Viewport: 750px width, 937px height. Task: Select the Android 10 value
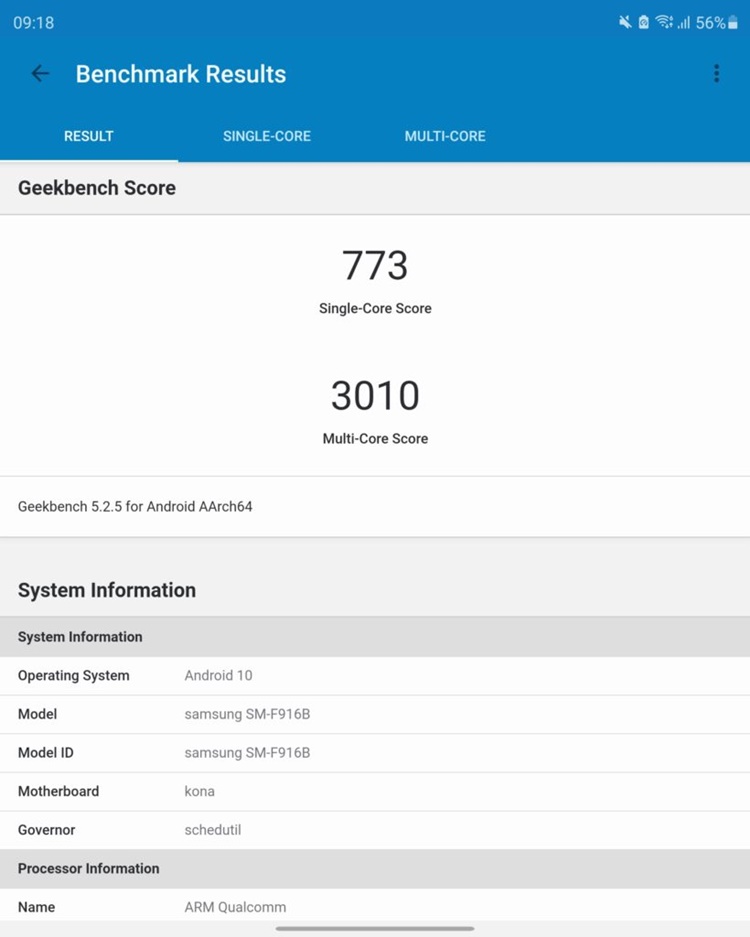coord(218,676)
